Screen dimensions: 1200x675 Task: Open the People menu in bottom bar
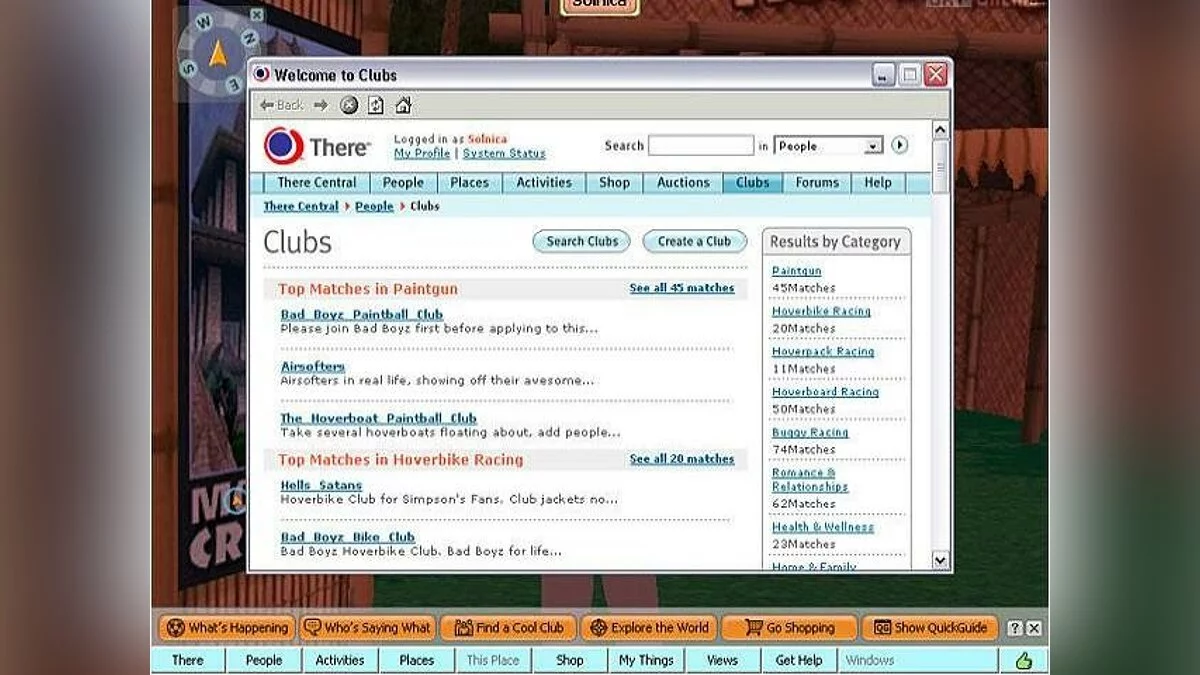264,660
